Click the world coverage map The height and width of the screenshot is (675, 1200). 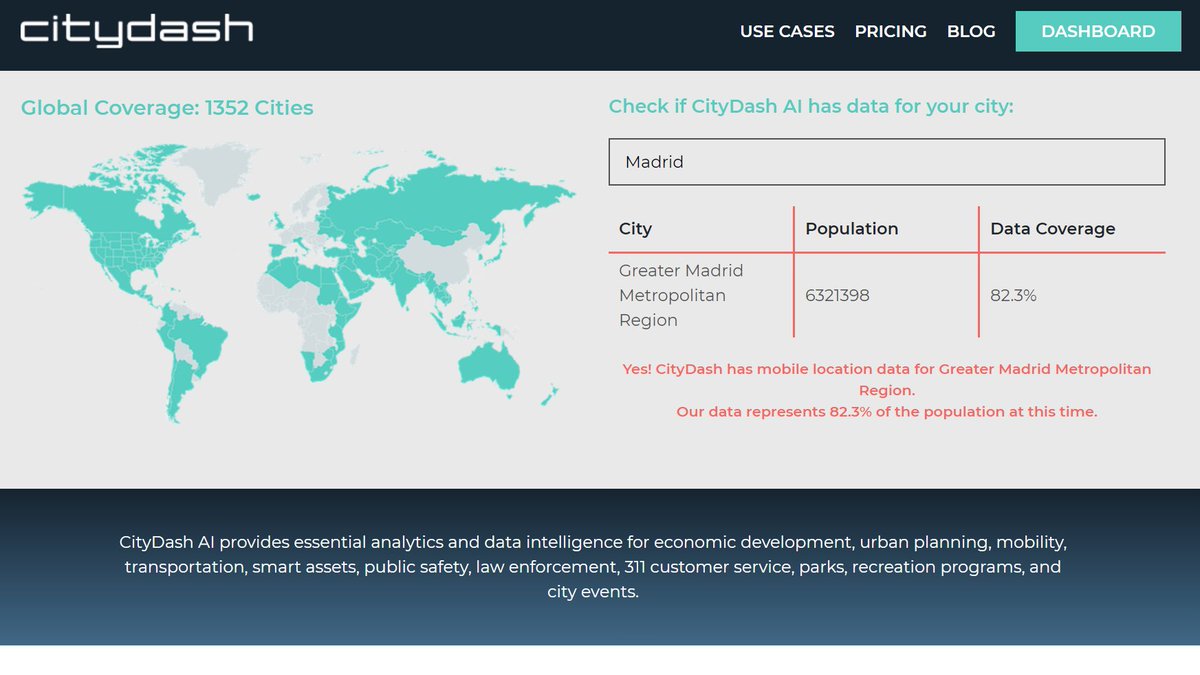300,283
